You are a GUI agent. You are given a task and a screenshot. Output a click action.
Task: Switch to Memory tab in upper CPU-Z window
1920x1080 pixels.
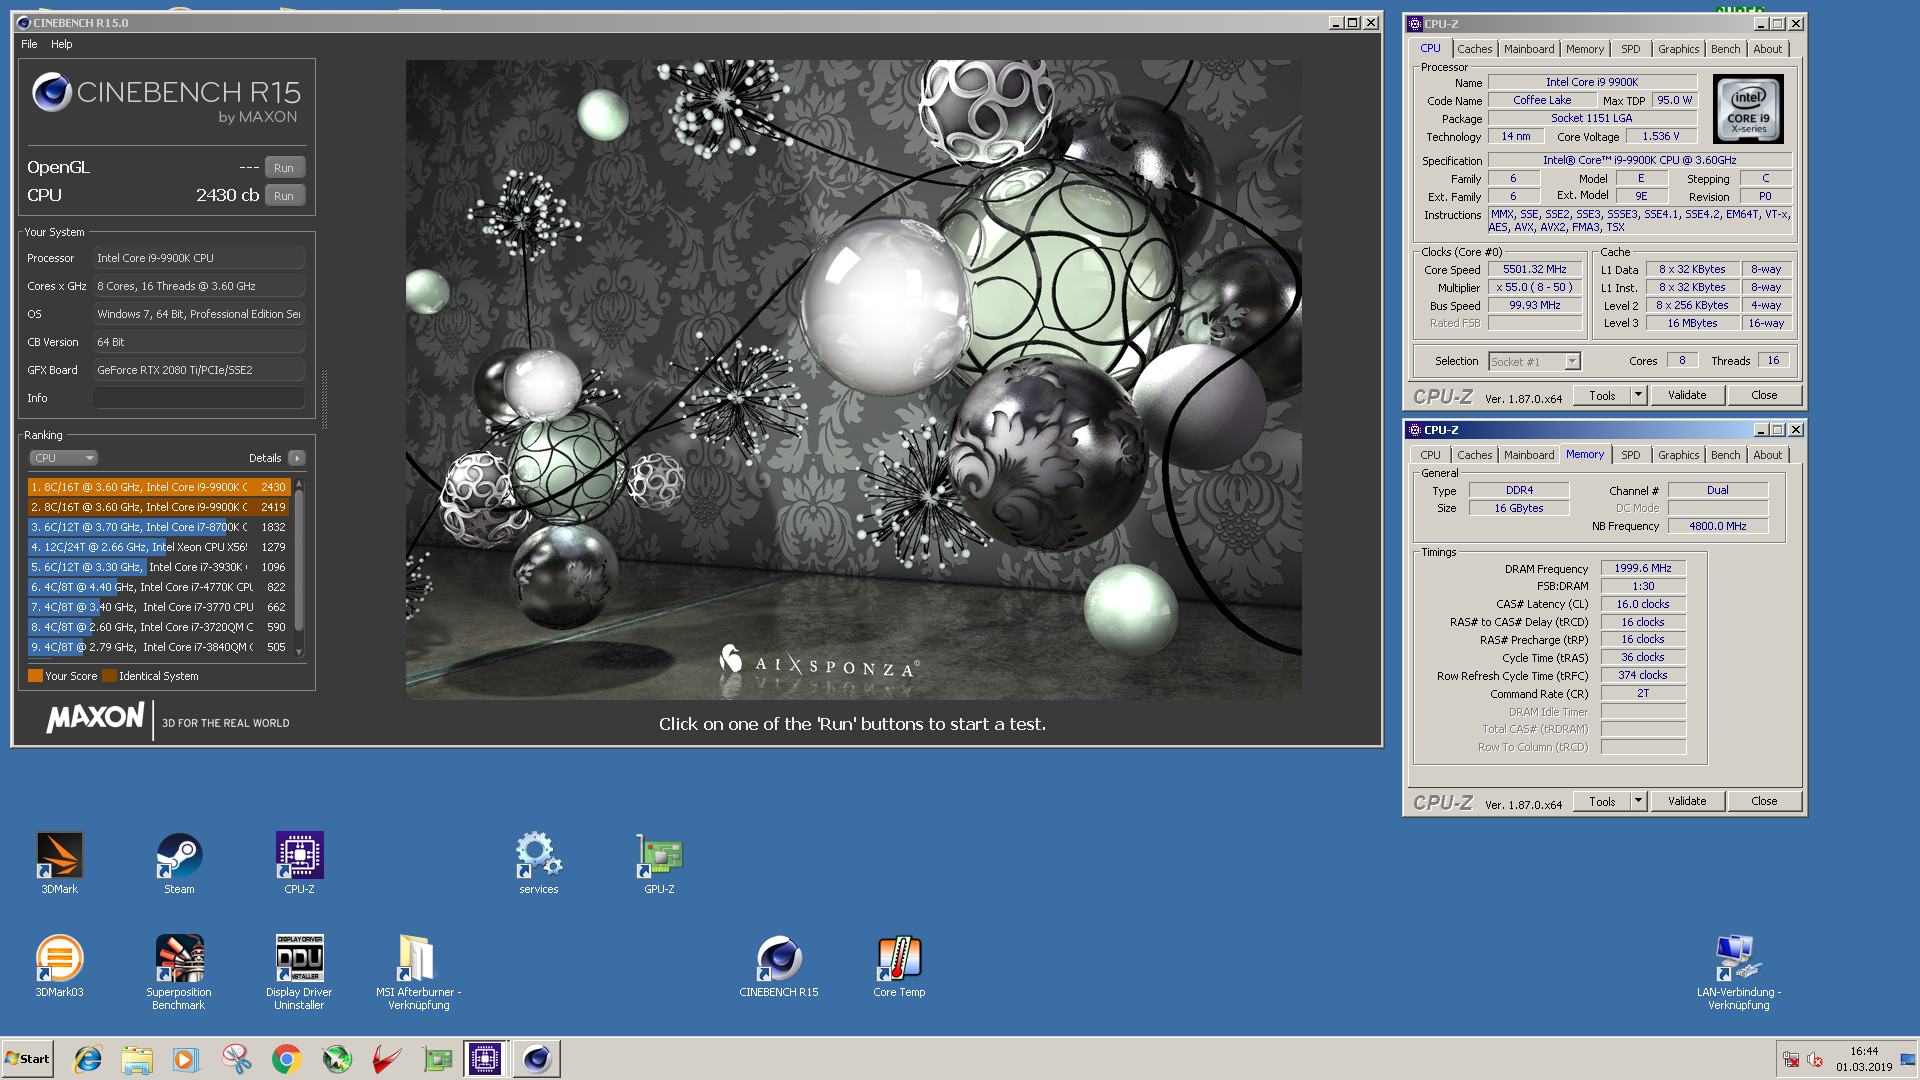pyautogui.click(x=1585, y=49)
